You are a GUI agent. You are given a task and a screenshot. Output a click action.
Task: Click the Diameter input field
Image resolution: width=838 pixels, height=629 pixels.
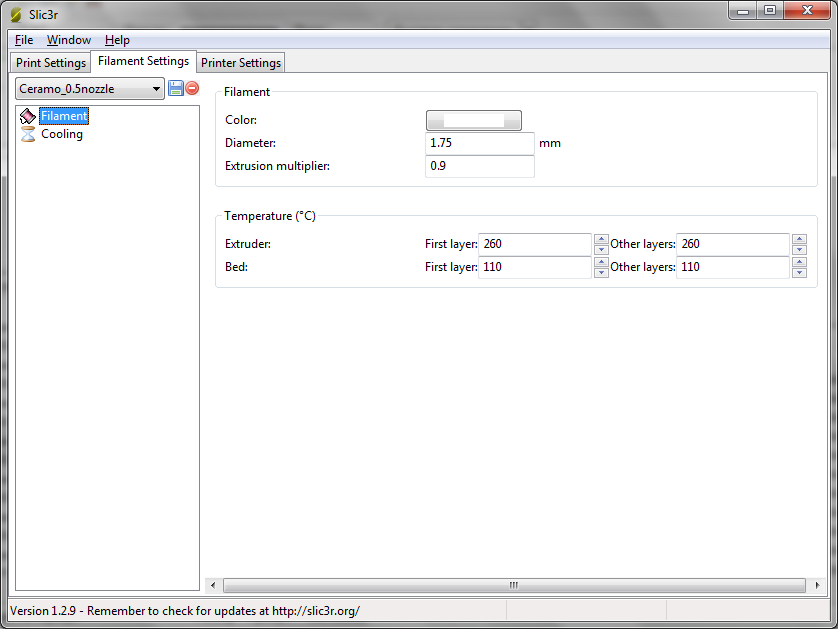(480, 143)
